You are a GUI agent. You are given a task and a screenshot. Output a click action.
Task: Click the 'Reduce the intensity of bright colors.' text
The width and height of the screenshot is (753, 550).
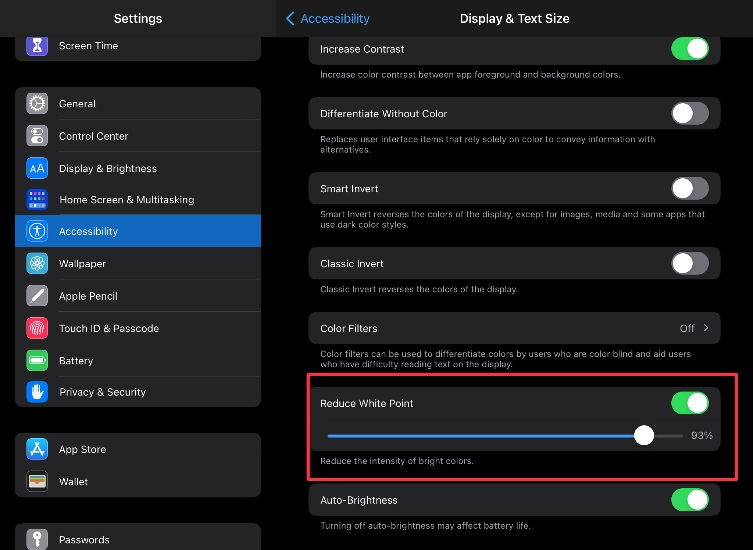[397, 461]
